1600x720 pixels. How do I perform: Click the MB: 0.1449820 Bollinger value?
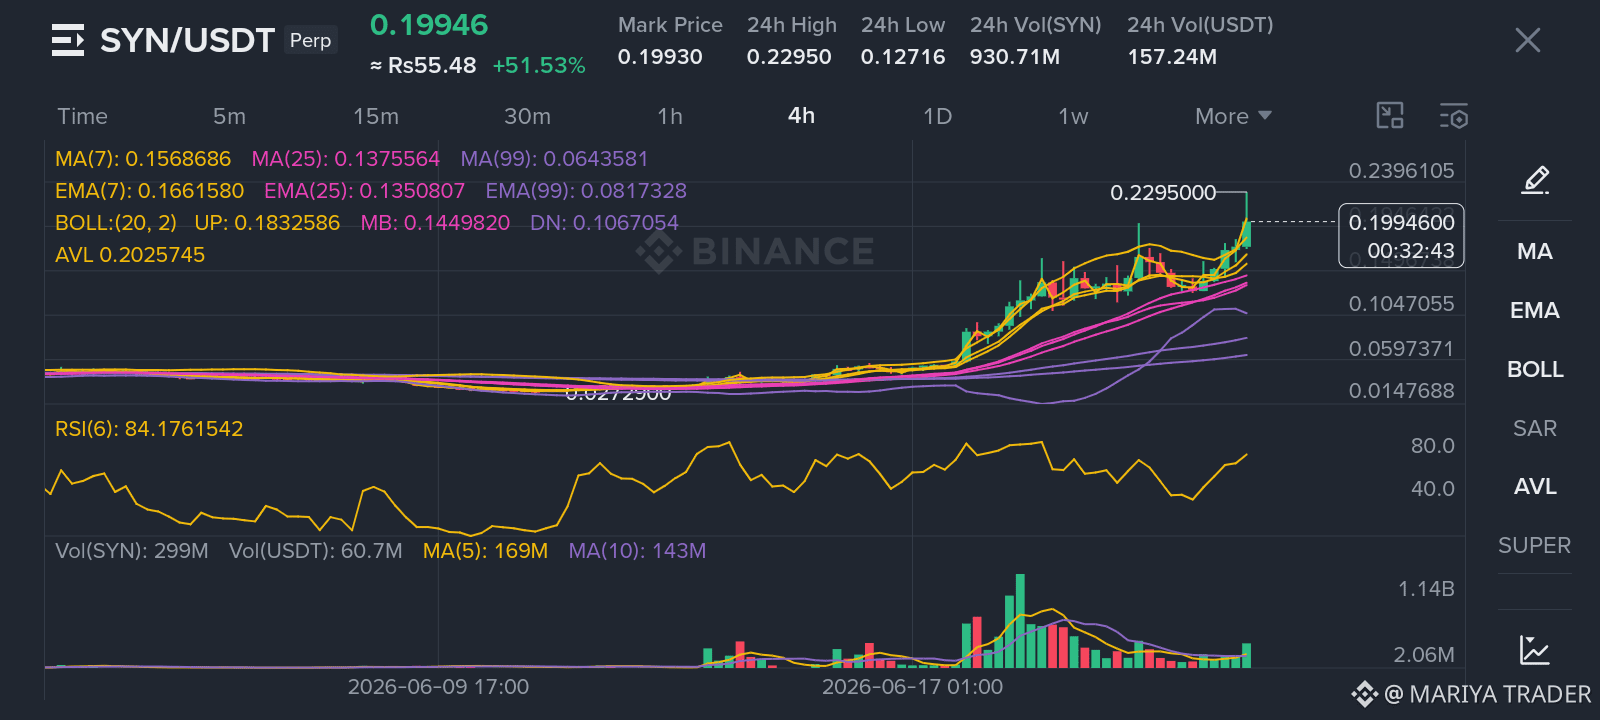tap(435, 223)
